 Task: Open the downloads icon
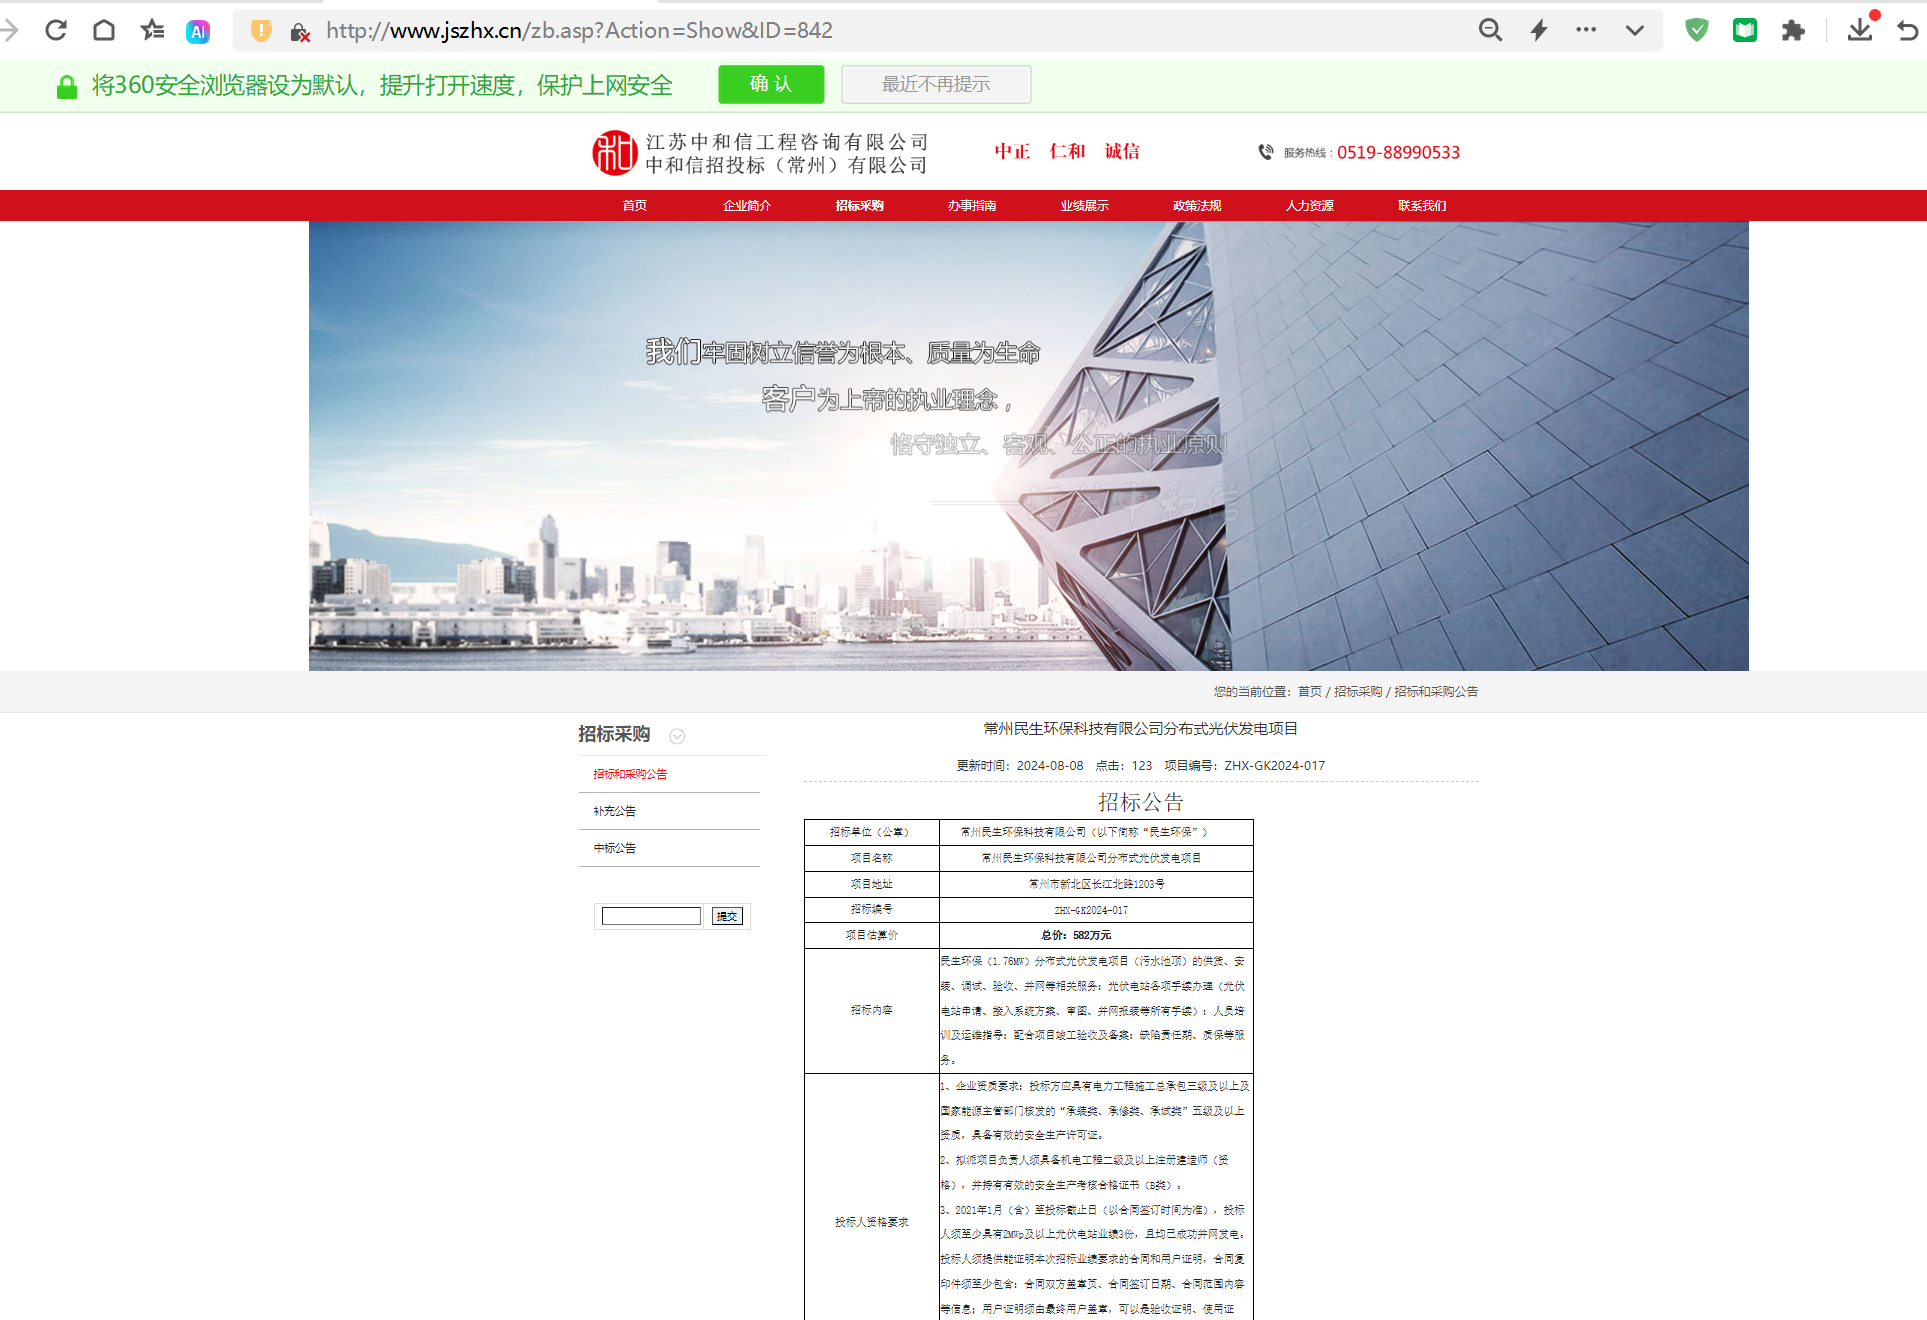pyautogui.click(x=1860, y=29)
